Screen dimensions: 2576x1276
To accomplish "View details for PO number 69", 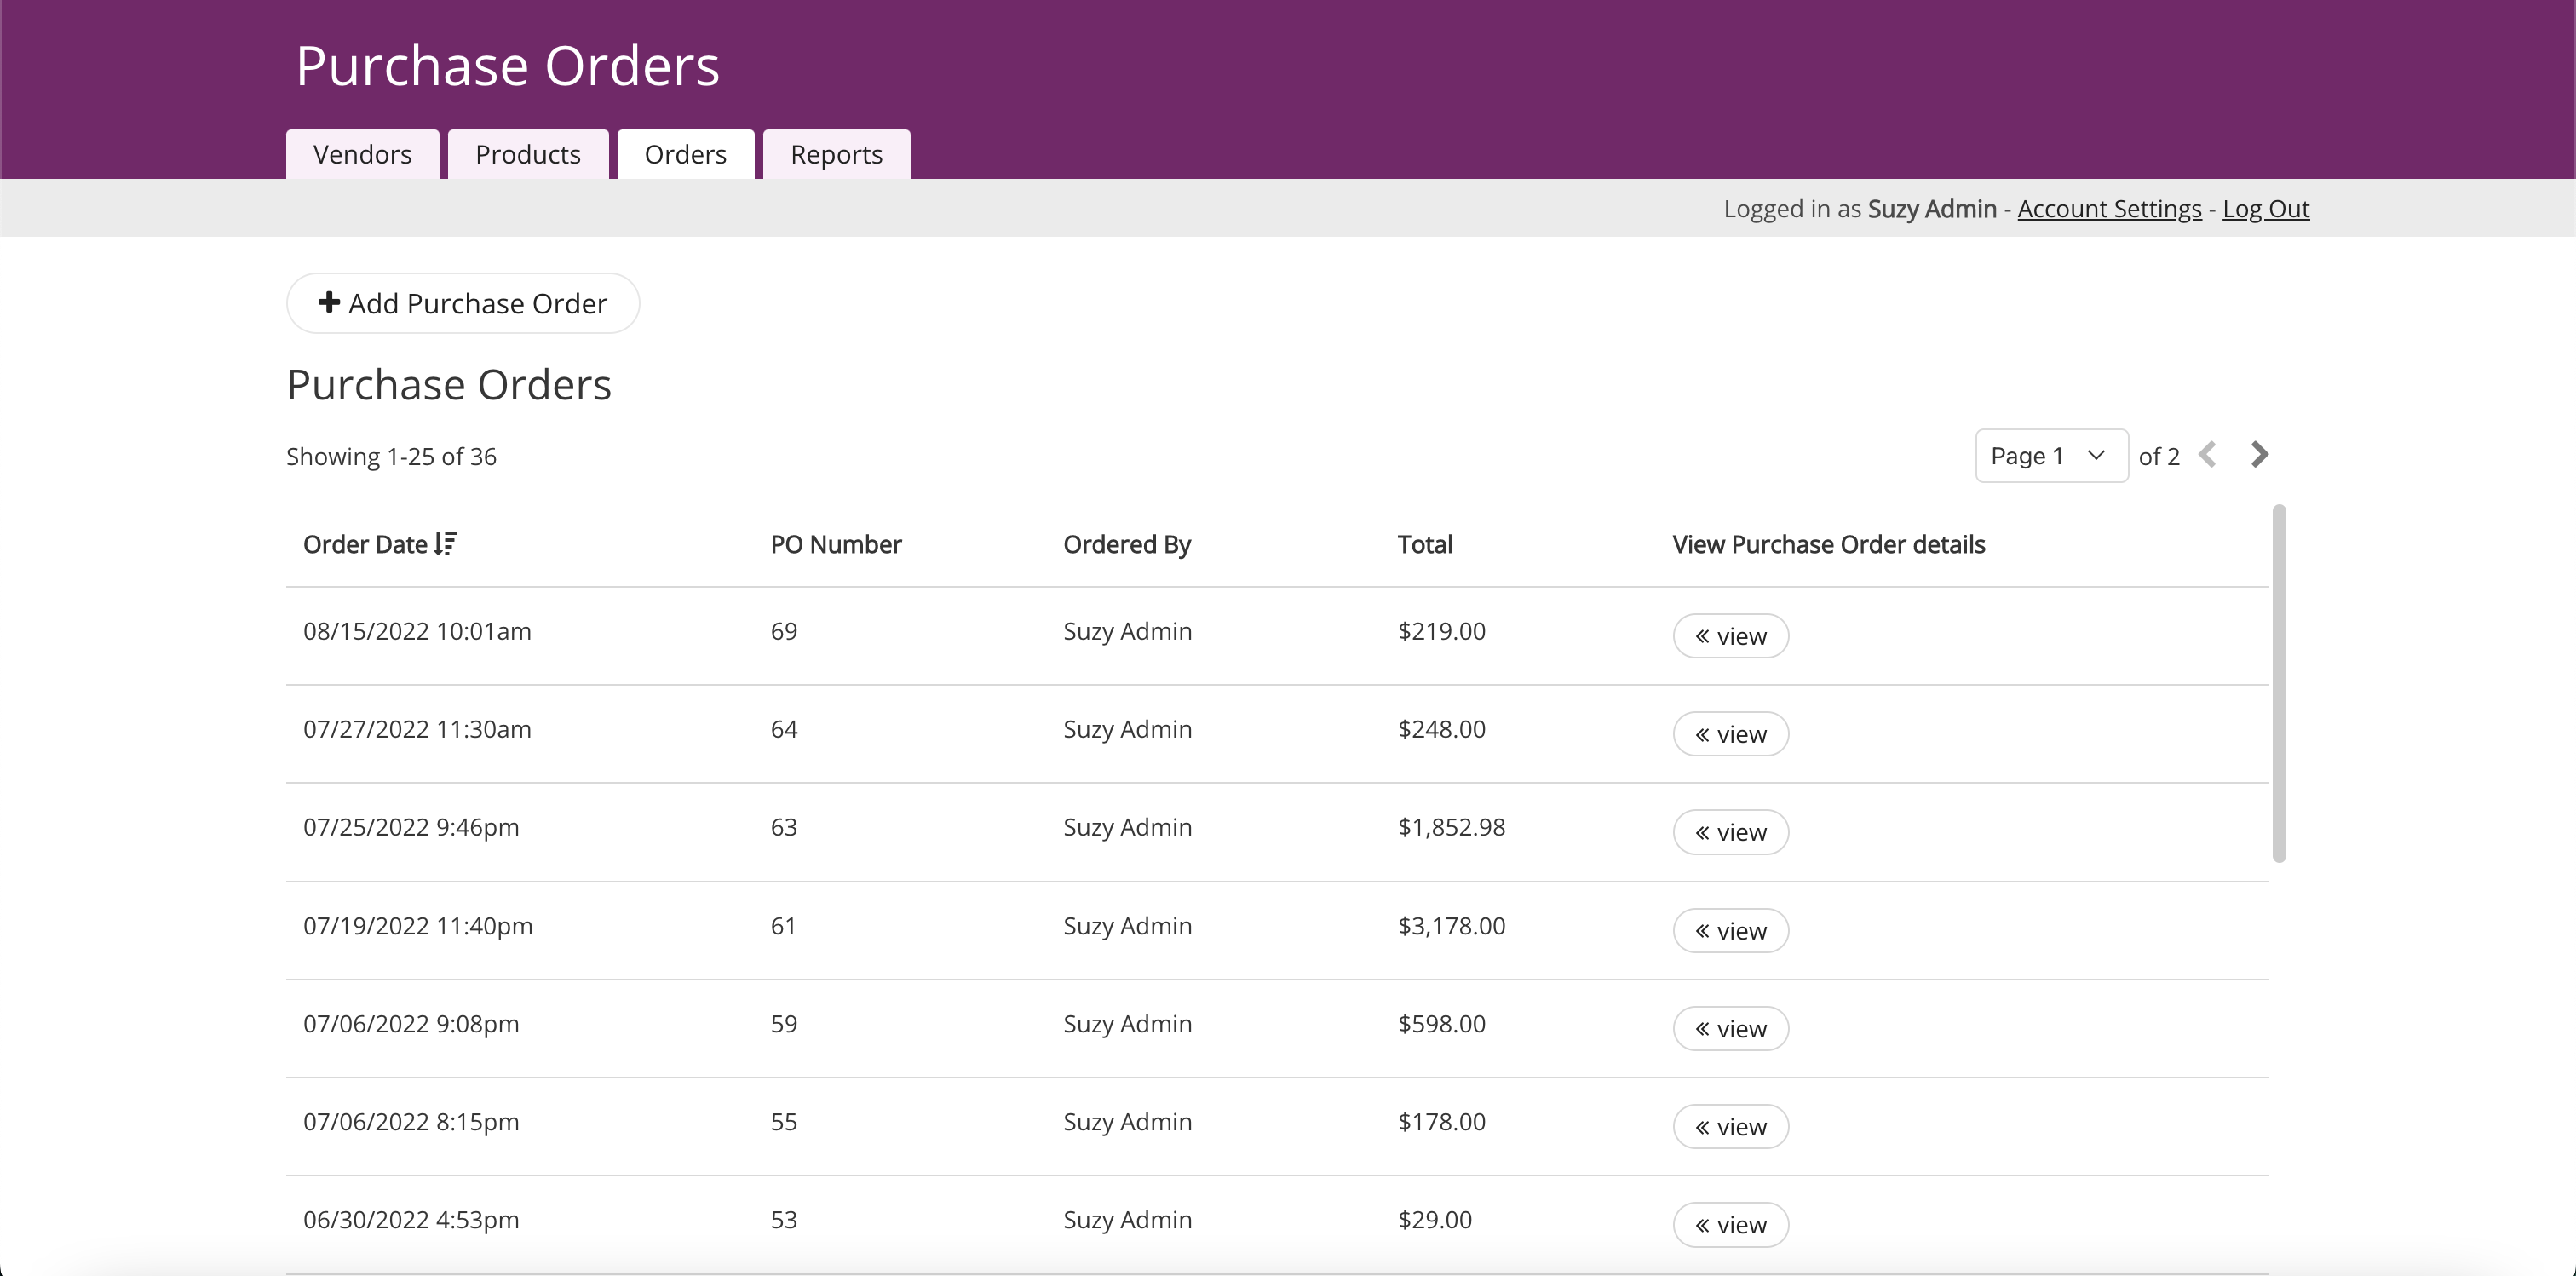I will 1730,636.
